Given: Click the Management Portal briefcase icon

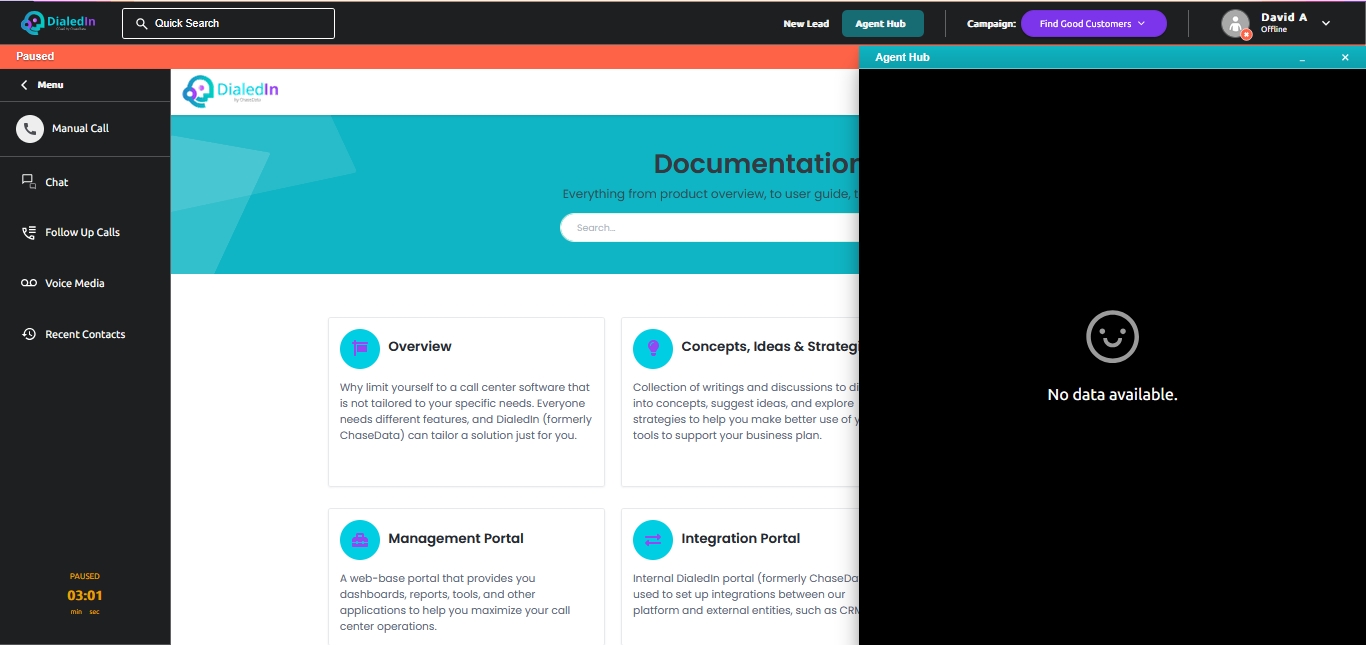Looking at the screenshot, I should [x=360, y=540].
